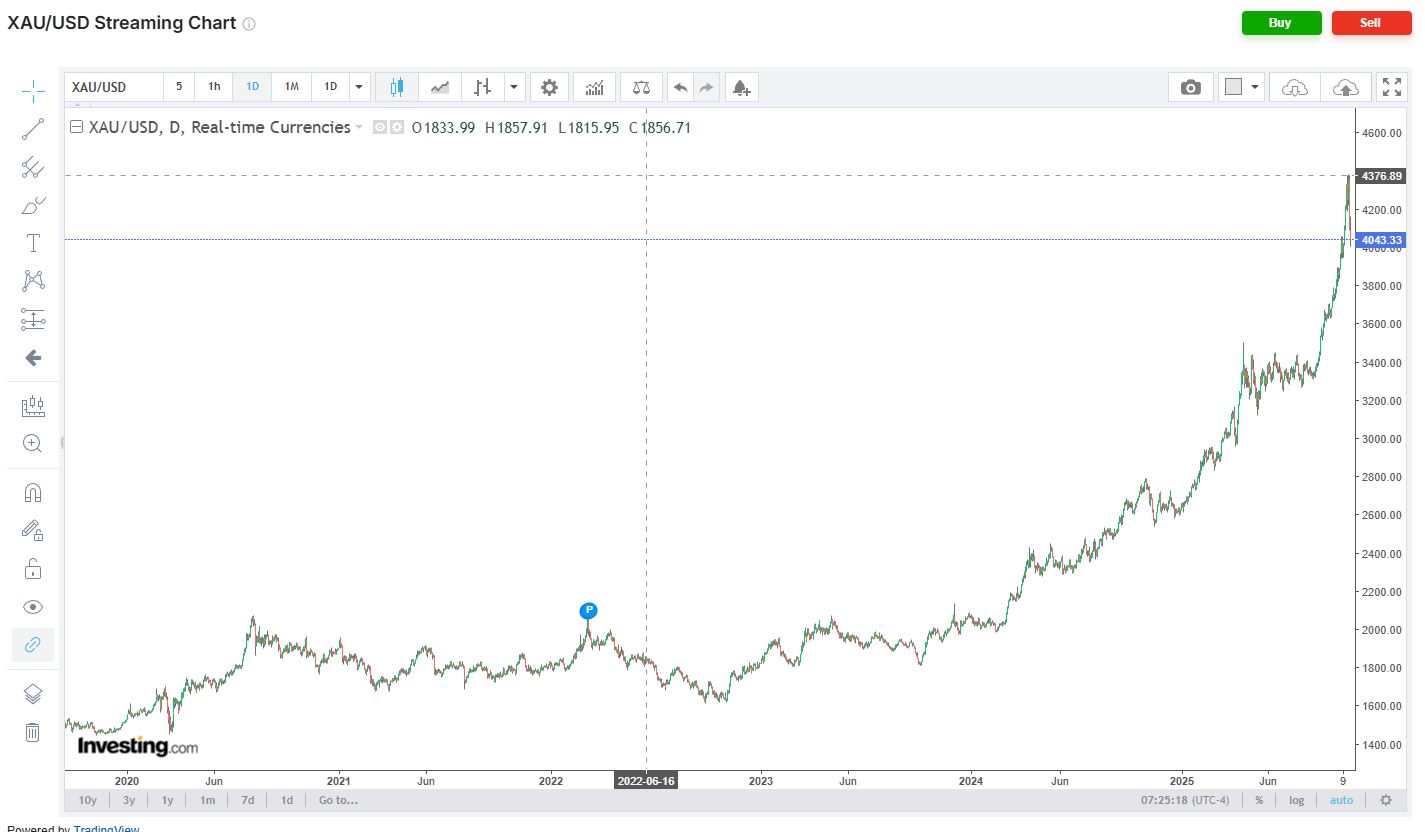Open series format settings in legend
Image resolution: width=1425 pixels, height=832 pixels.
tap(396, 127)
